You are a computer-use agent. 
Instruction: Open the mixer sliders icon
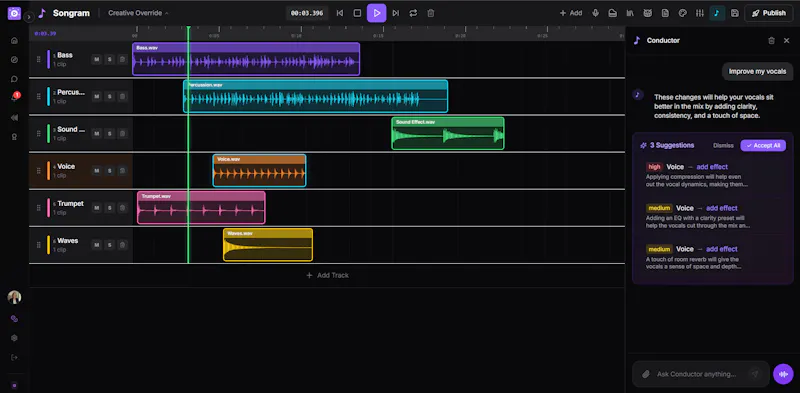click(x=700, y=13)
